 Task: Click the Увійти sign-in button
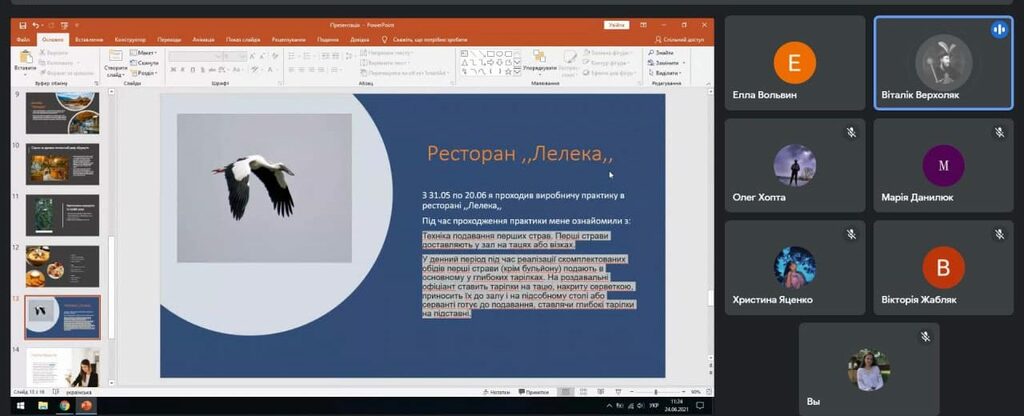coord(617,25)
